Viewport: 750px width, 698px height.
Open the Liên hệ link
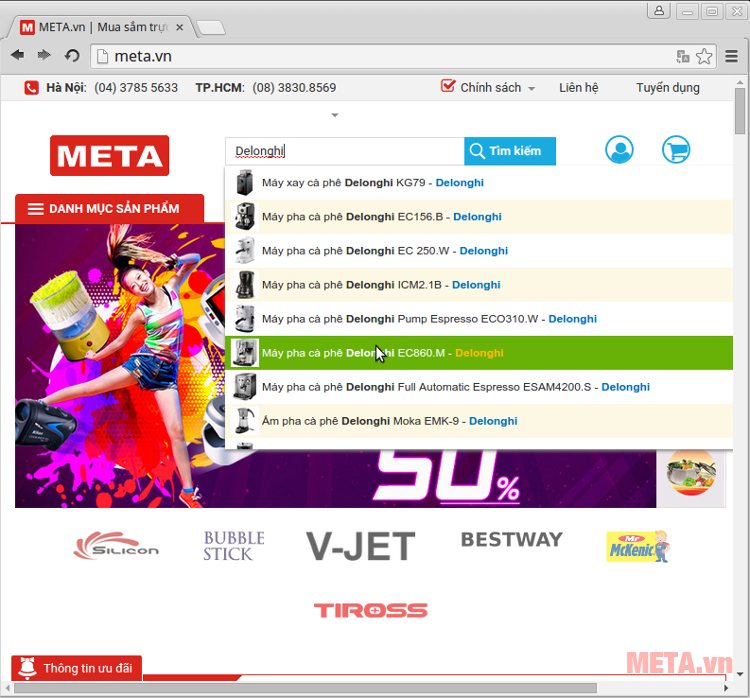pos(579,88)
